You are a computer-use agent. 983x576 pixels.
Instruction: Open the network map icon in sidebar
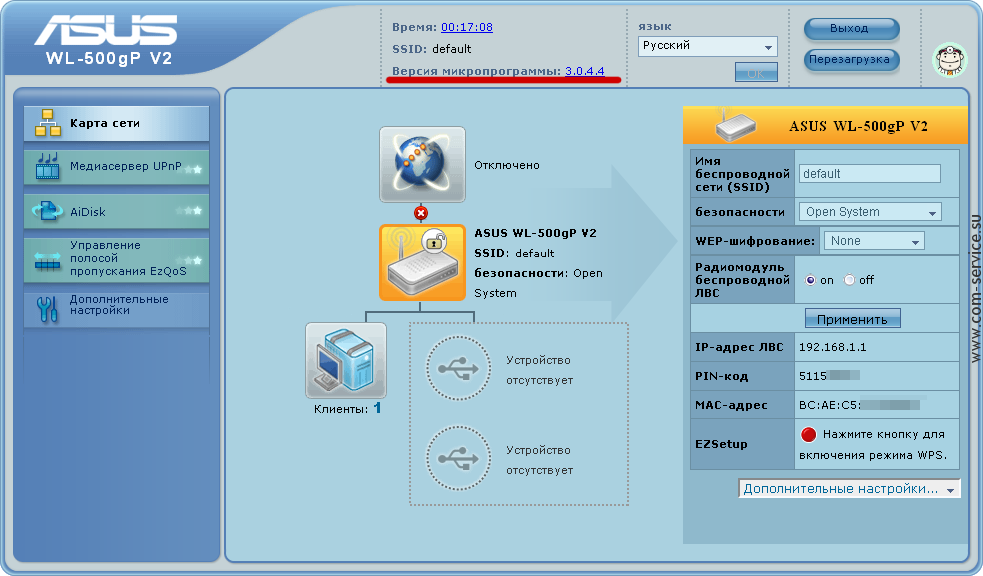pyautogui.click(x=48, y=123)
